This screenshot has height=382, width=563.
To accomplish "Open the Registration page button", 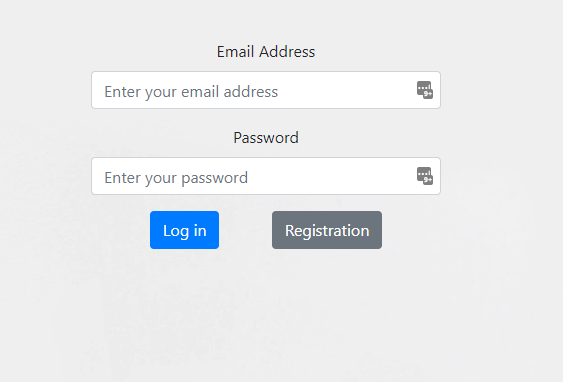I will pyautogui.click(x=327, y=230).
